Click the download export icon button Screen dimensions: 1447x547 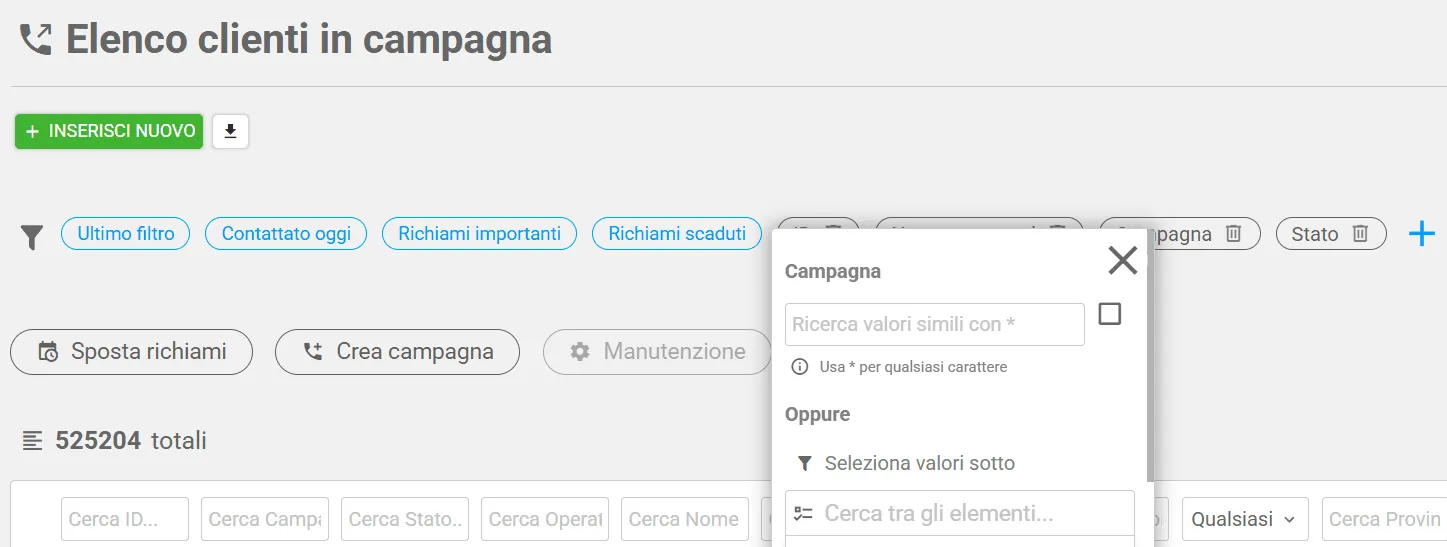231,131
